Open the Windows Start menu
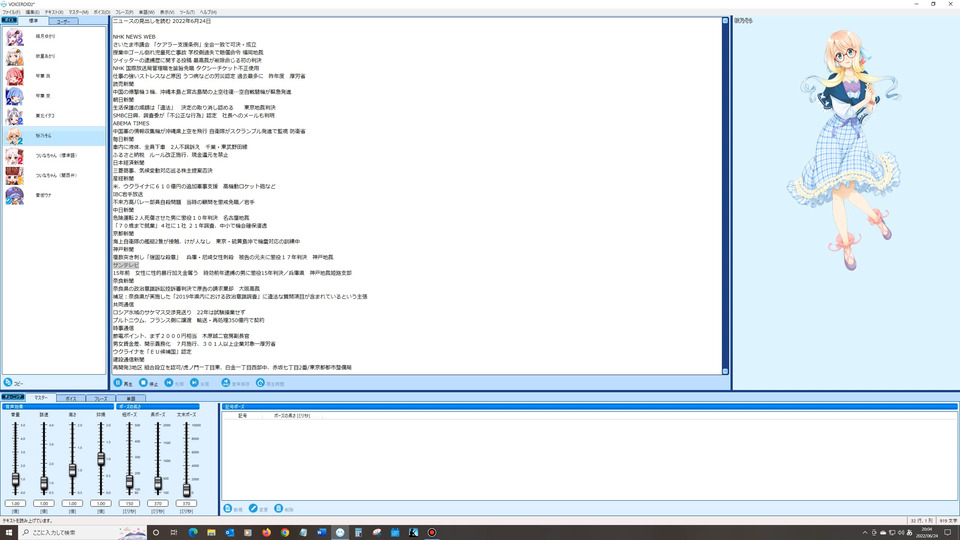The height and width of the screenshot is (540, 960). click(9, 533)
